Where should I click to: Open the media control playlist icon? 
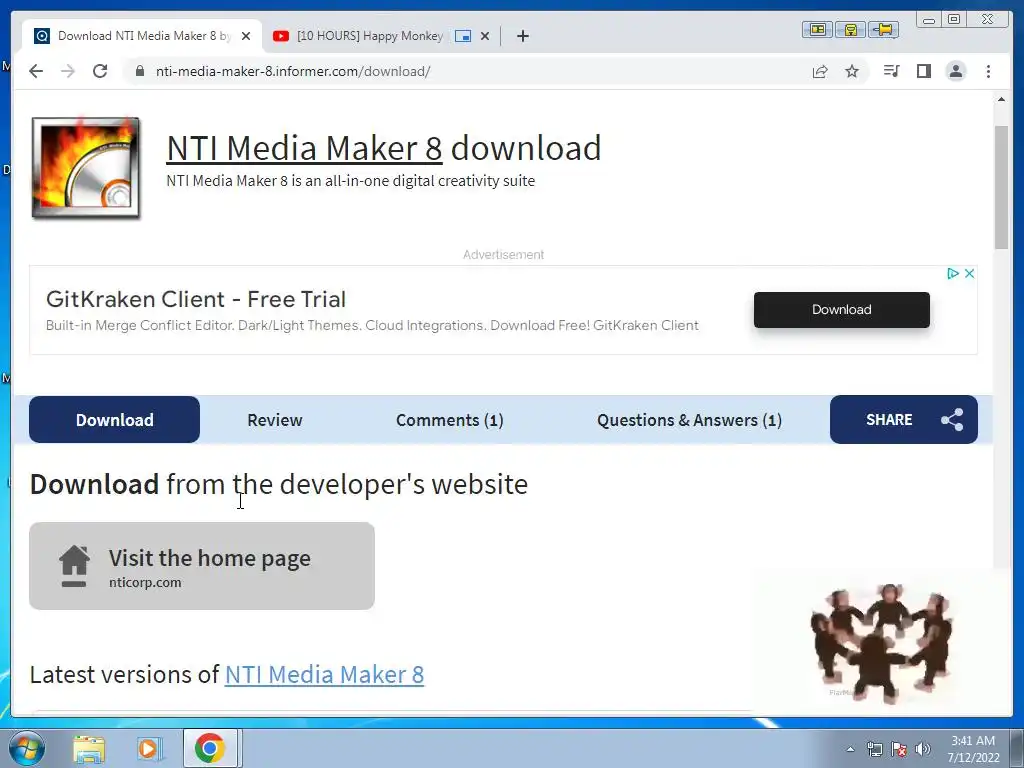[x=891, y=71]
